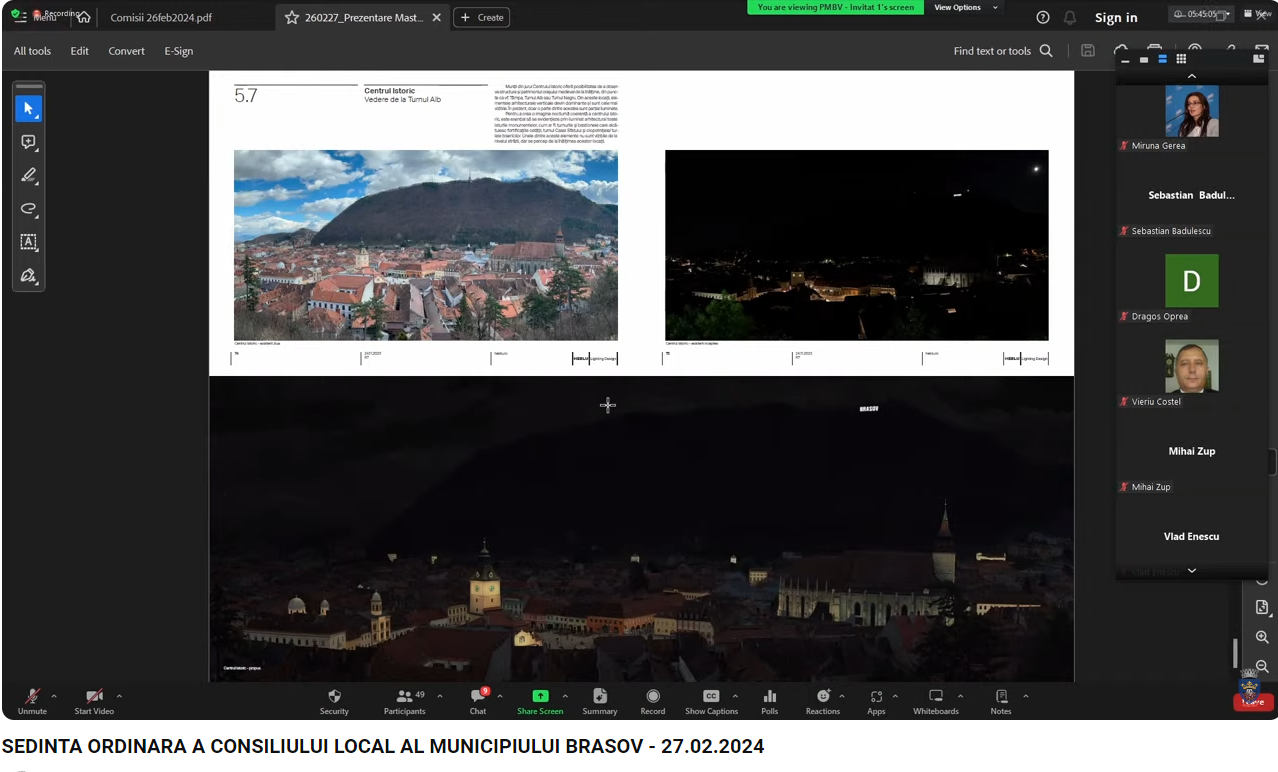This screenshot has width=1278, height=772.
Task: Choose the Add Comment tool
Action: 28,142
